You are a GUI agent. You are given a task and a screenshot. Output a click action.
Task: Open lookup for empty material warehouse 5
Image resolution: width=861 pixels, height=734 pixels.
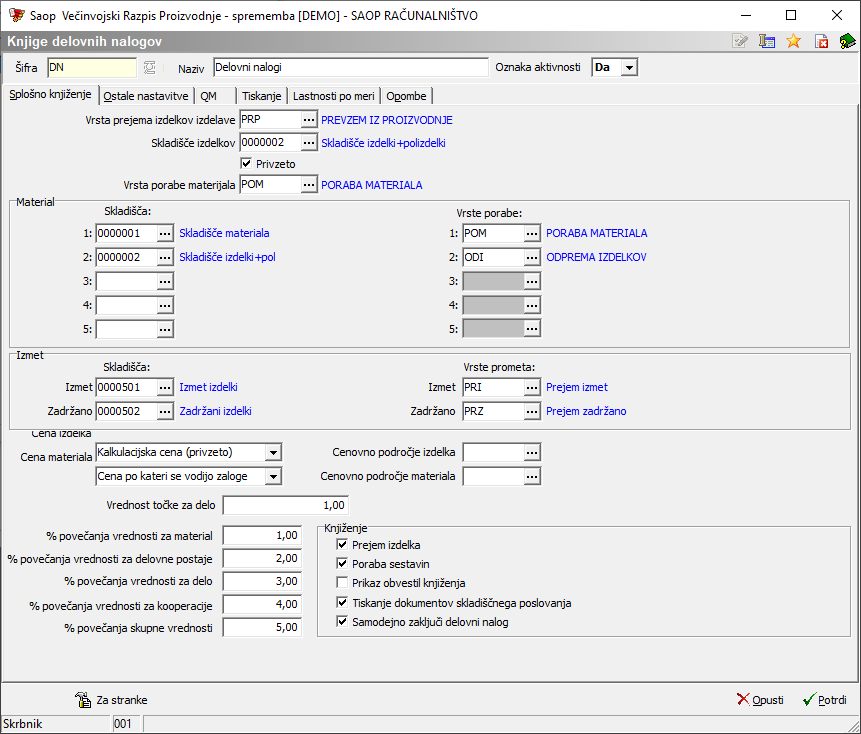[165, 329]
